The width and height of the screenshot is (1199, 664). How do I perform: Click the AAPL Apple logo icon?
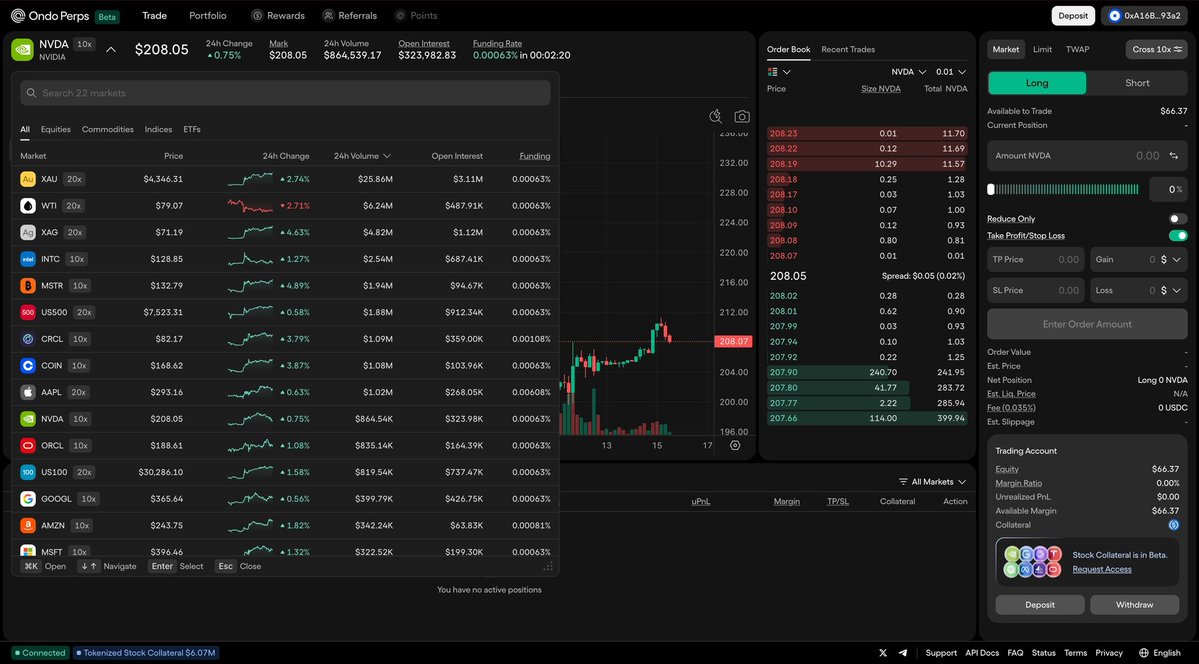pos(28,392)
